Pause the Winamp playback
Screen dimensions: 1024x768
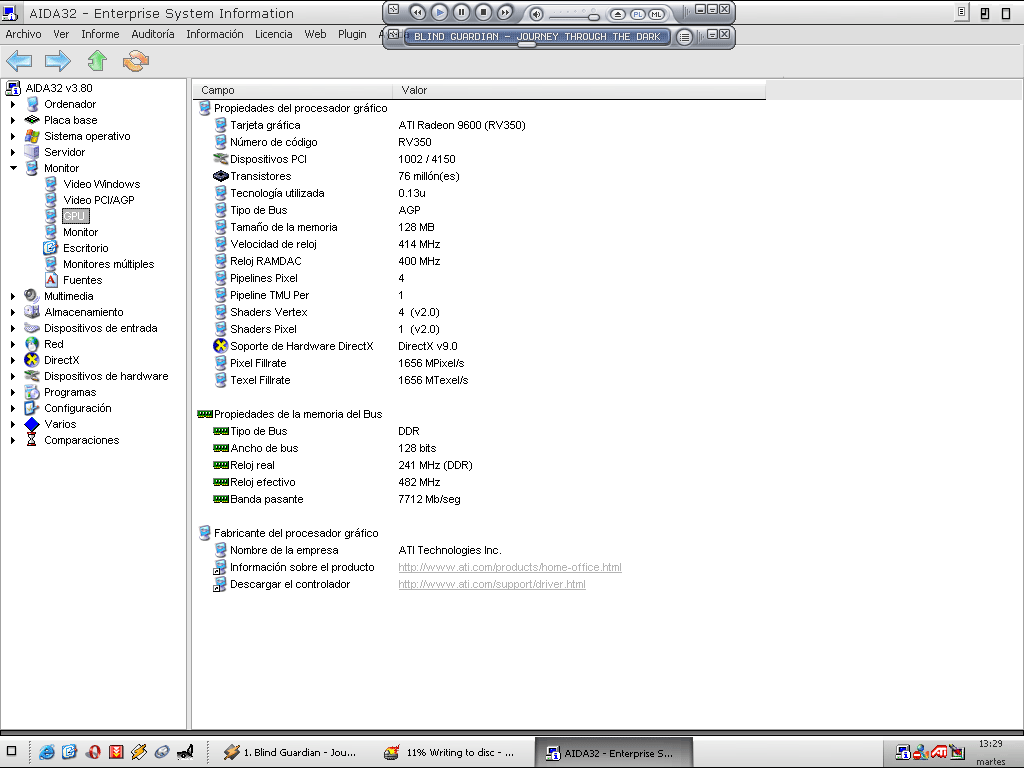461,12
